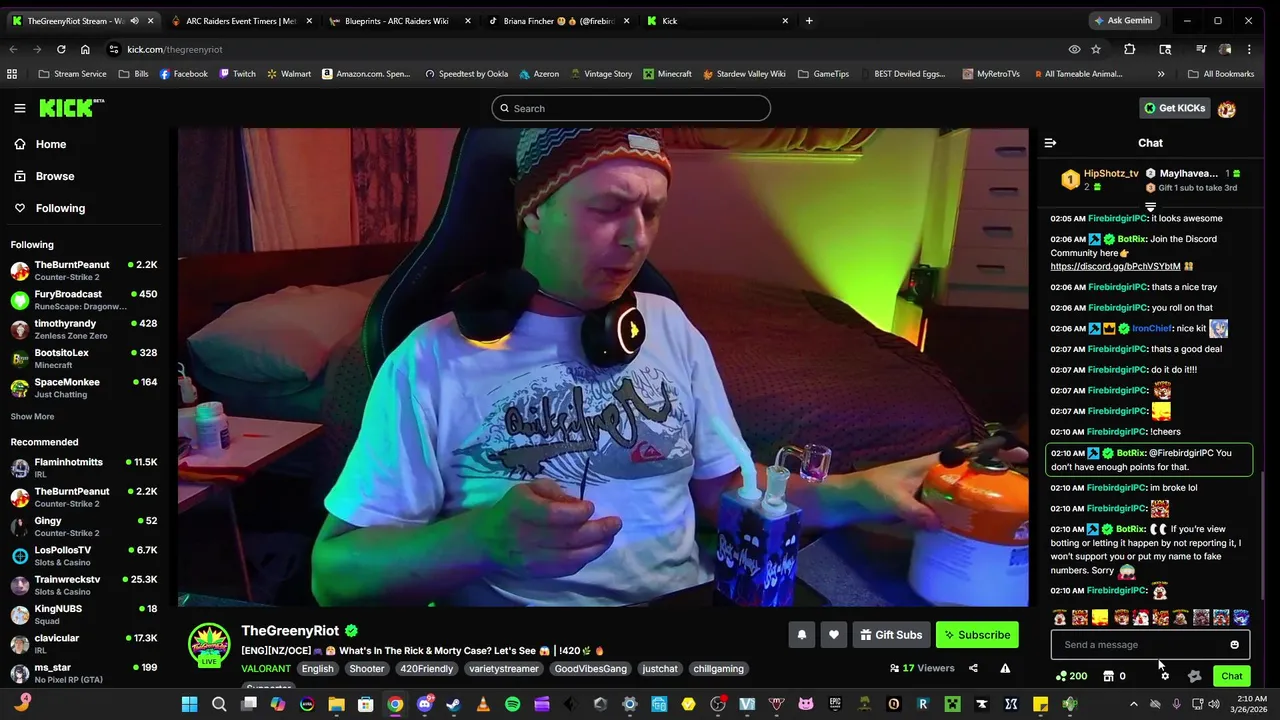Select the English tag
1280x720 pixels.
tap(317, 669)
